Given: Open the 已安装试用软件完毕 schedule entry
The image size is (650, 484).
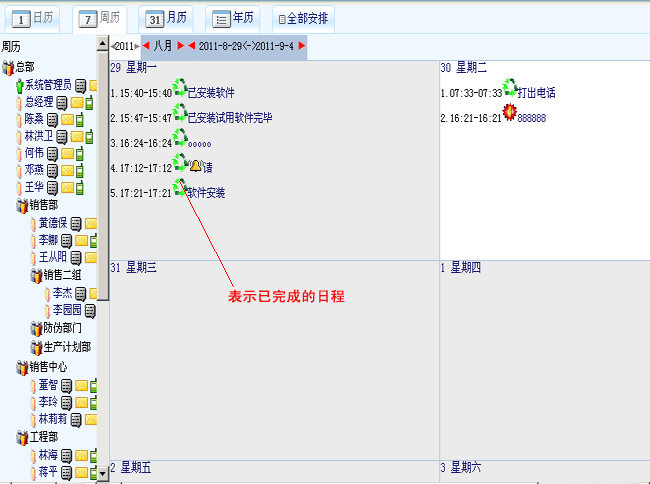Looking at the screenshot, I should (230, 117).
